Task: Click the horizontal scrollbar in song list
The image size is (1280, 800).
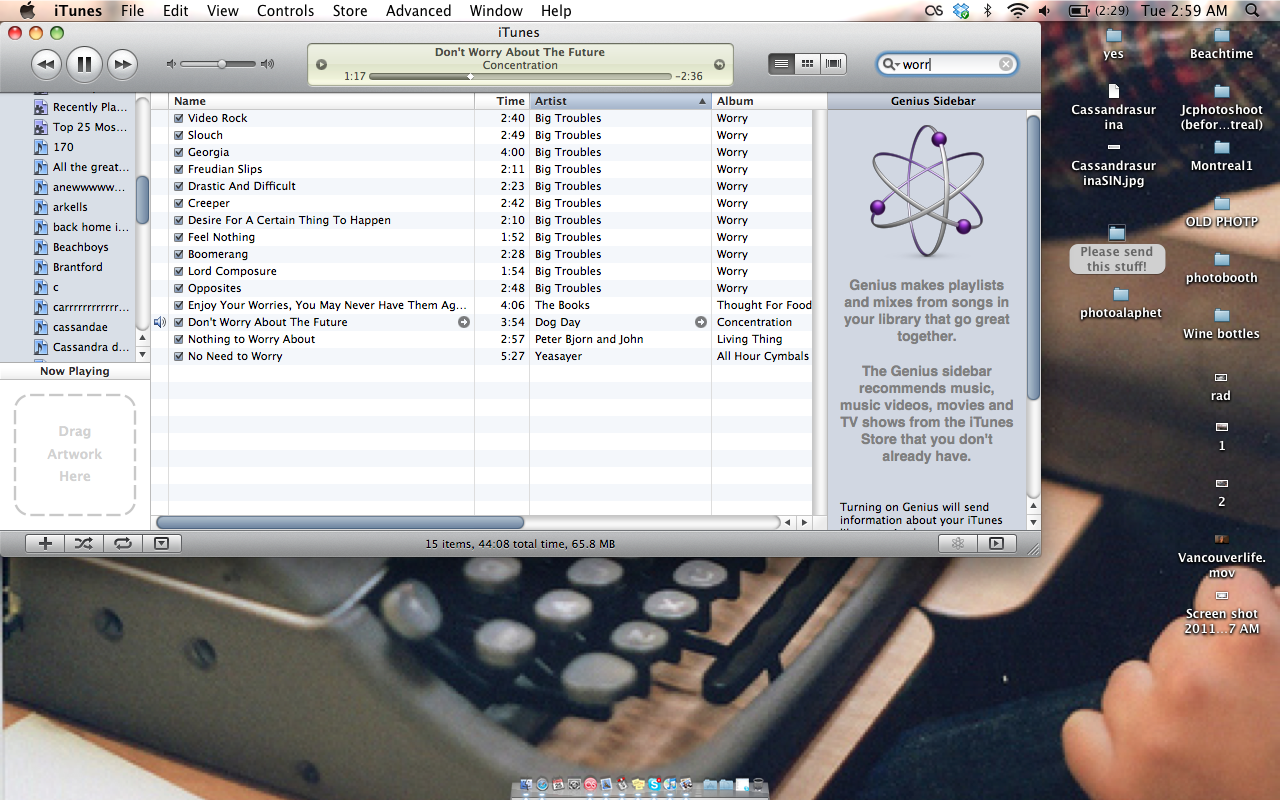Action: tap(340, 522)
